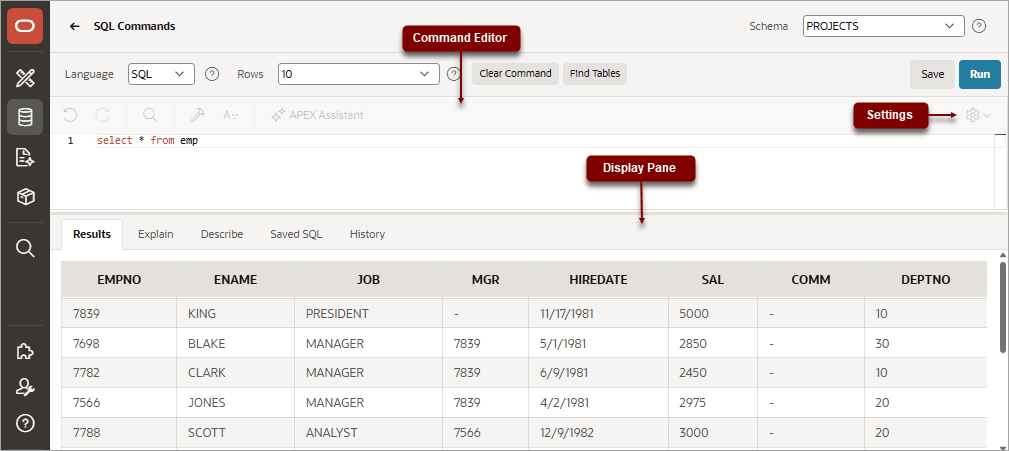The height and width of the screenshot is (451, 1009).
Task: Switch to the Saved SQL tab
Action: point(296,234)
